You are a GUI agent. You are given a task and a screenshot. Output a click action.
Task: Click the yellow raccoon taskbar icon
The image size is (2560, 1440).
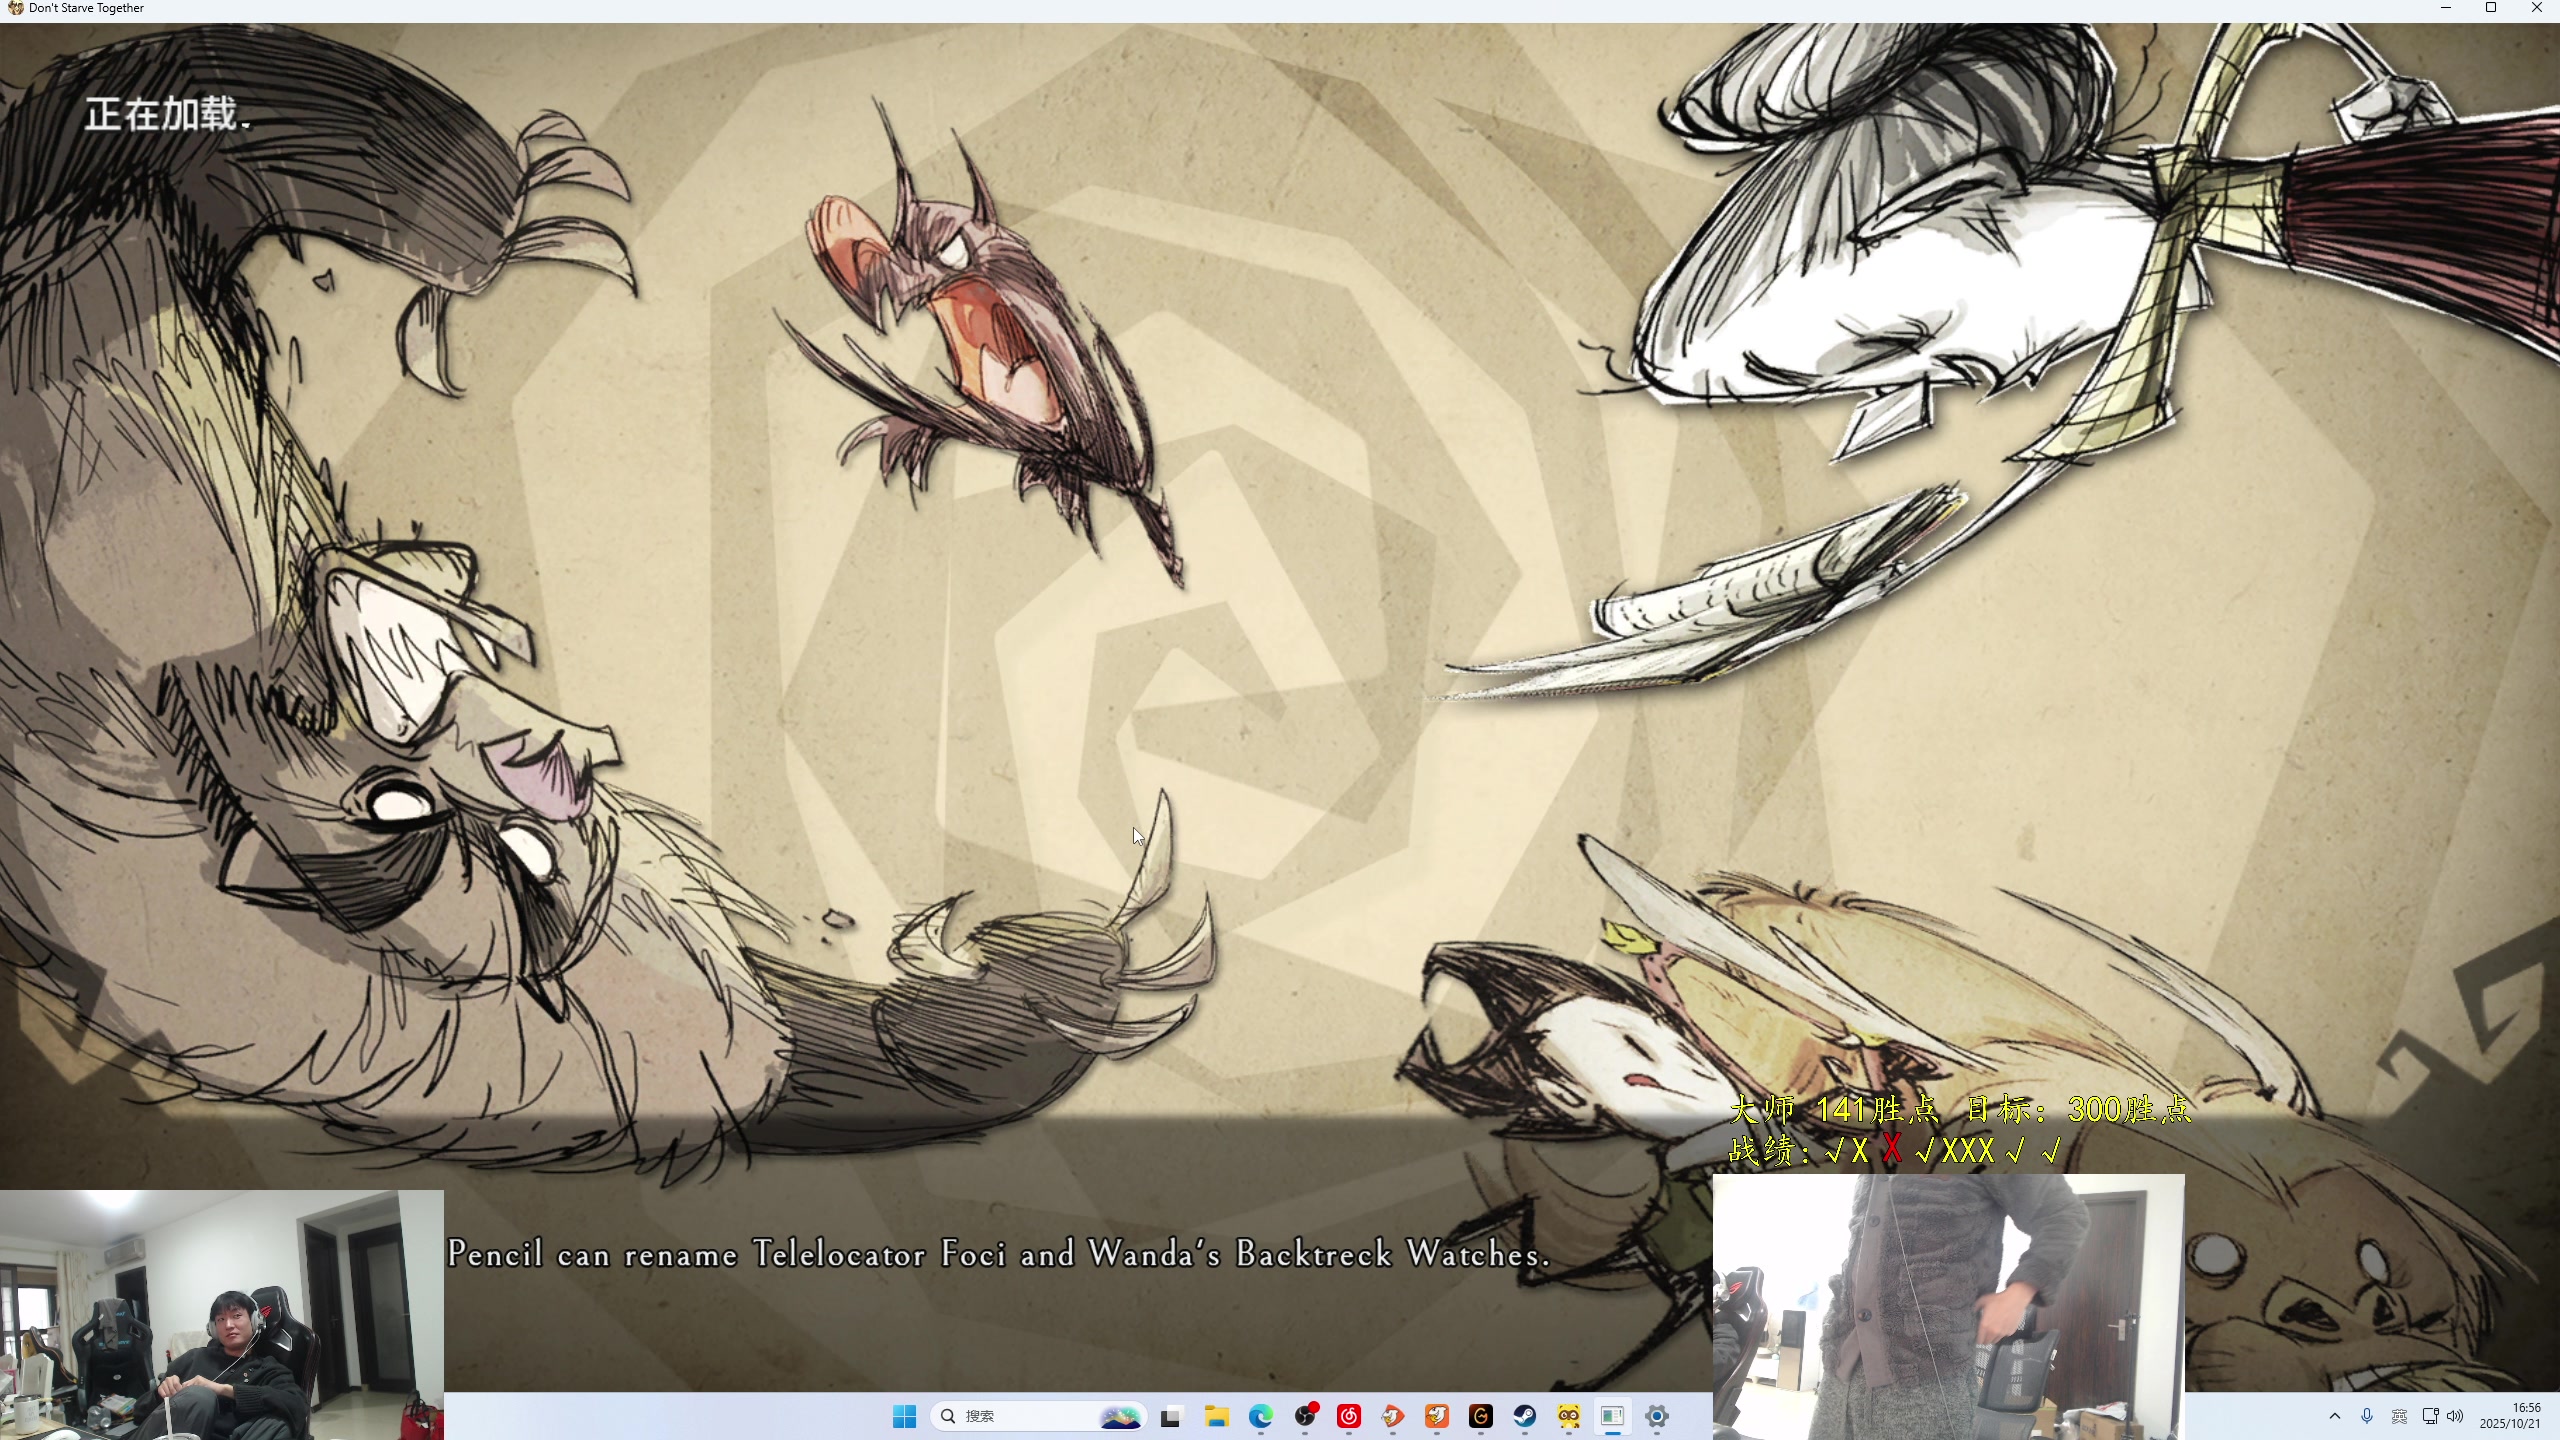click(1568, 1416)
